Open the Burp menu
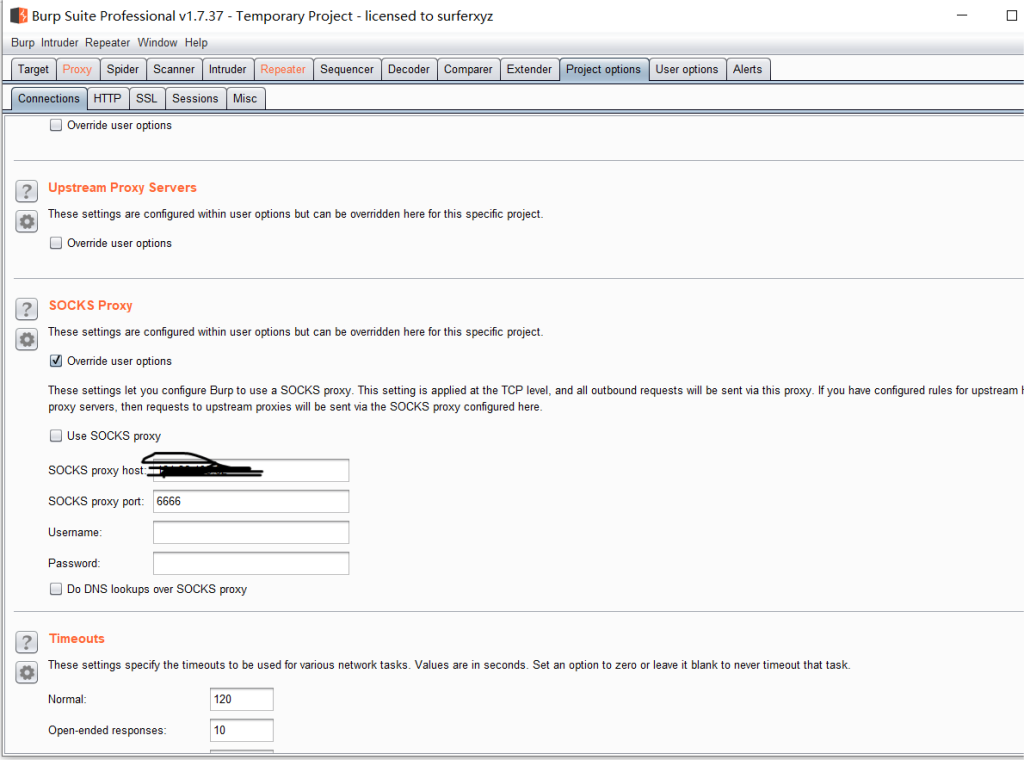 point(22,43)
